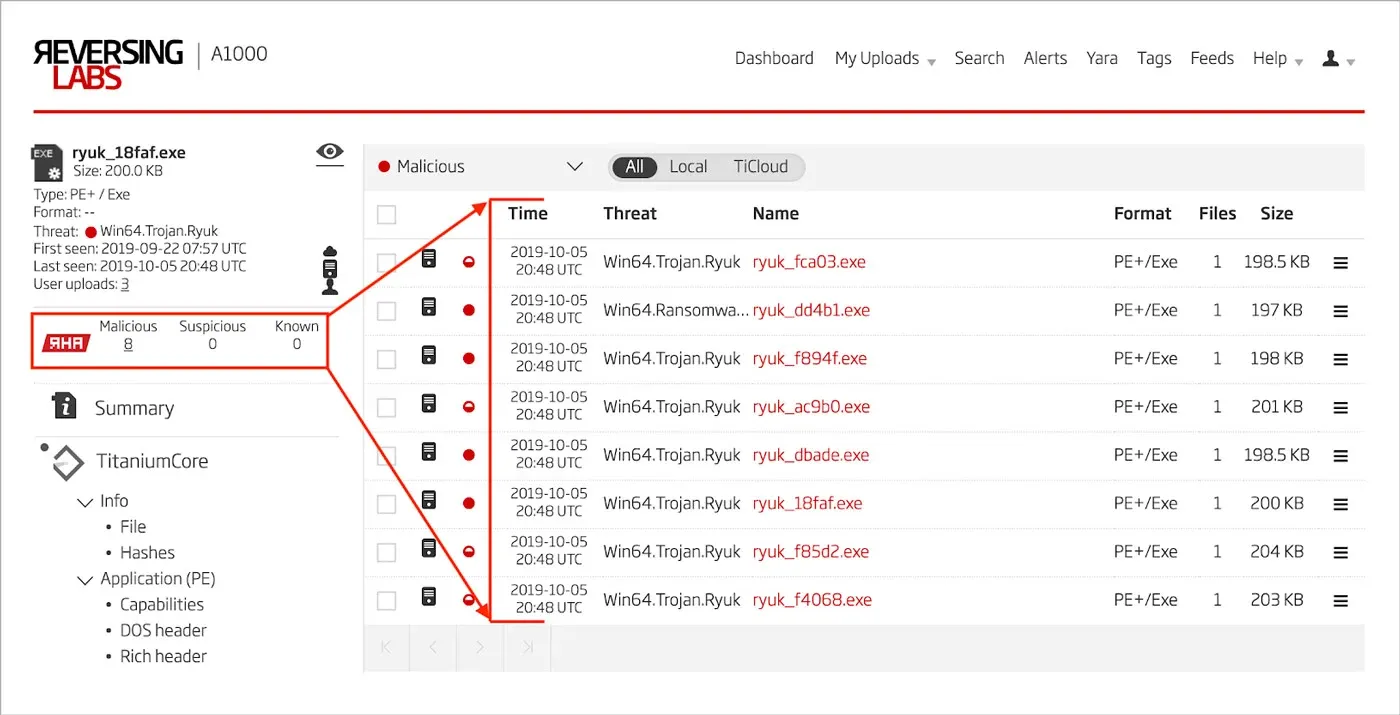Open the actions menu icon for ryuk_fca03.exe row
Image resolution: width=1400 pixels, height=715 pixels.
(x=1341, y=261)
